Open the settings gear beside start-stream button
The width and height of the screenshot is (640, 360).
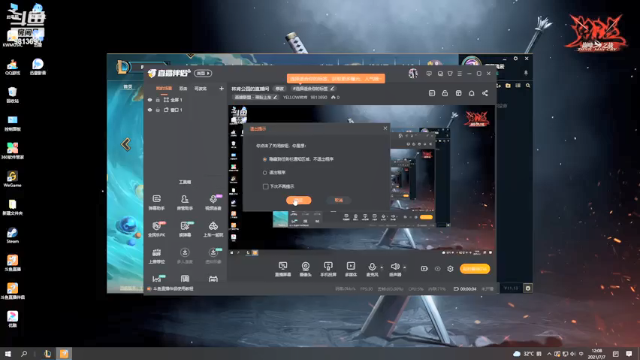450,269
